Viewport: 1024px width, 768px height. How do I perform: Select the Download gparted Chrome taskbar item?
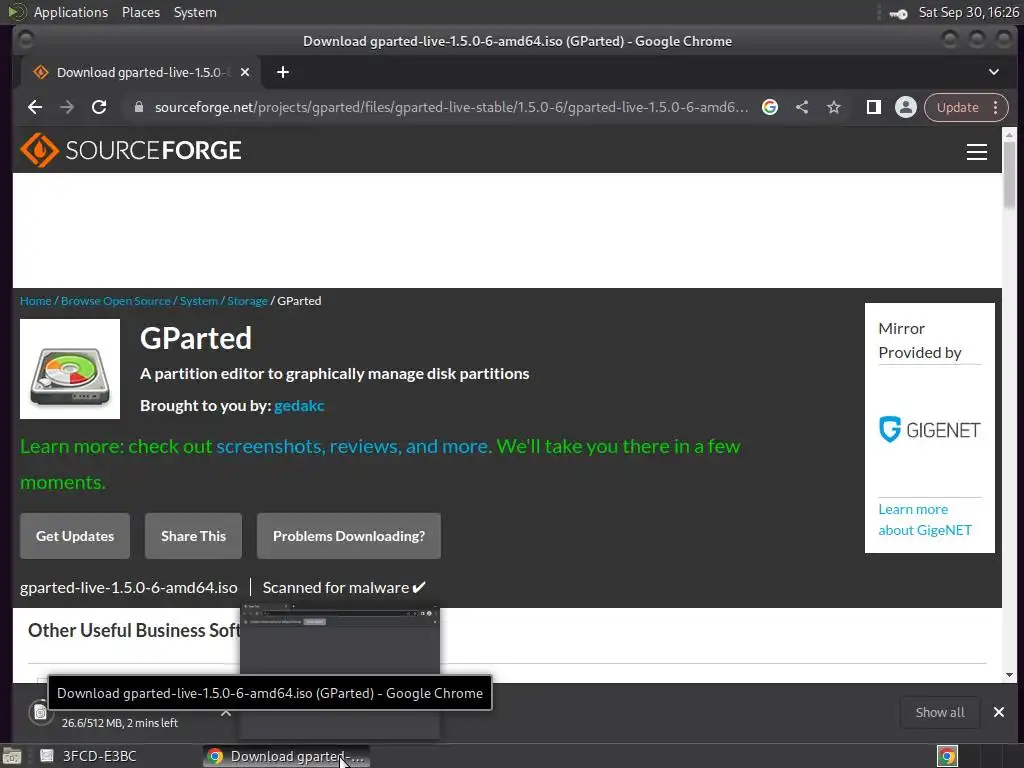tap(286, 756)
